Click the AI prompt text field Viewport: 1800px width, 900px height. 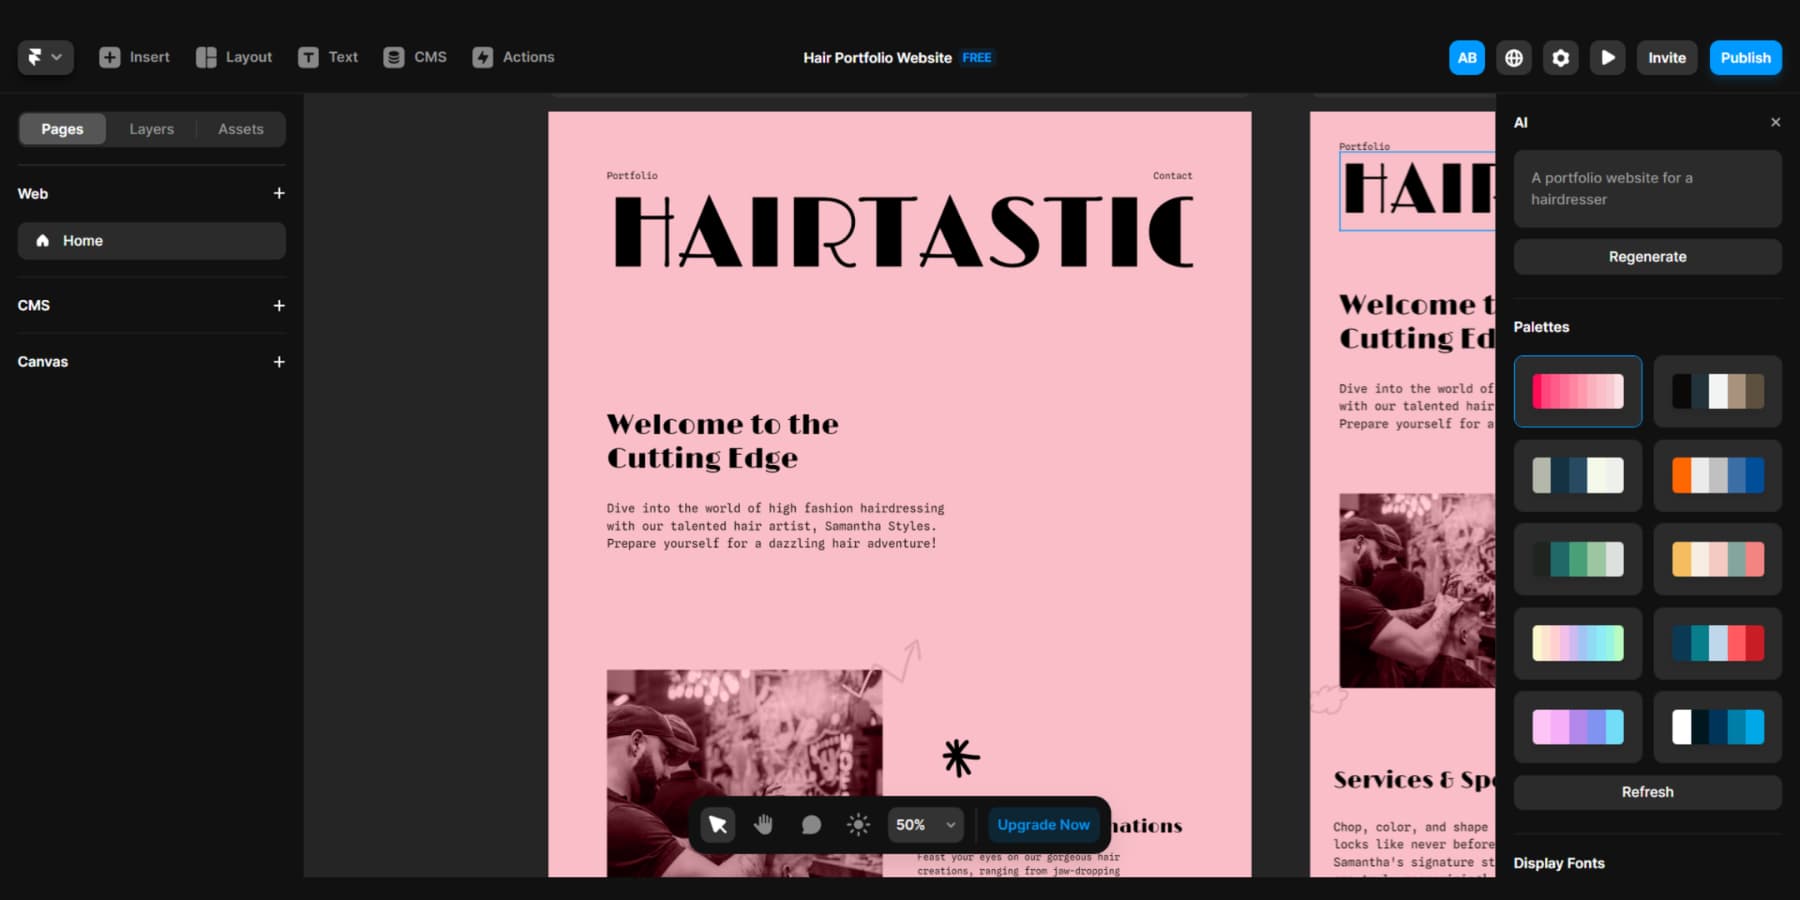(1647, 189)
